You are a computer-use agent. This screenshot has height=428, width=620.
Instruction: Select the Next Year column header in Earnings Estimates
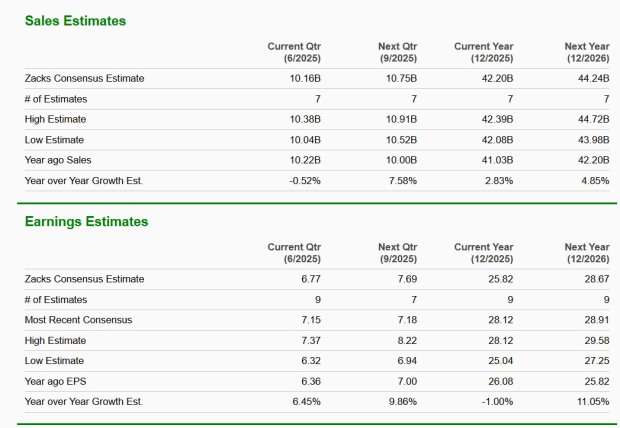tap(587, 252)
